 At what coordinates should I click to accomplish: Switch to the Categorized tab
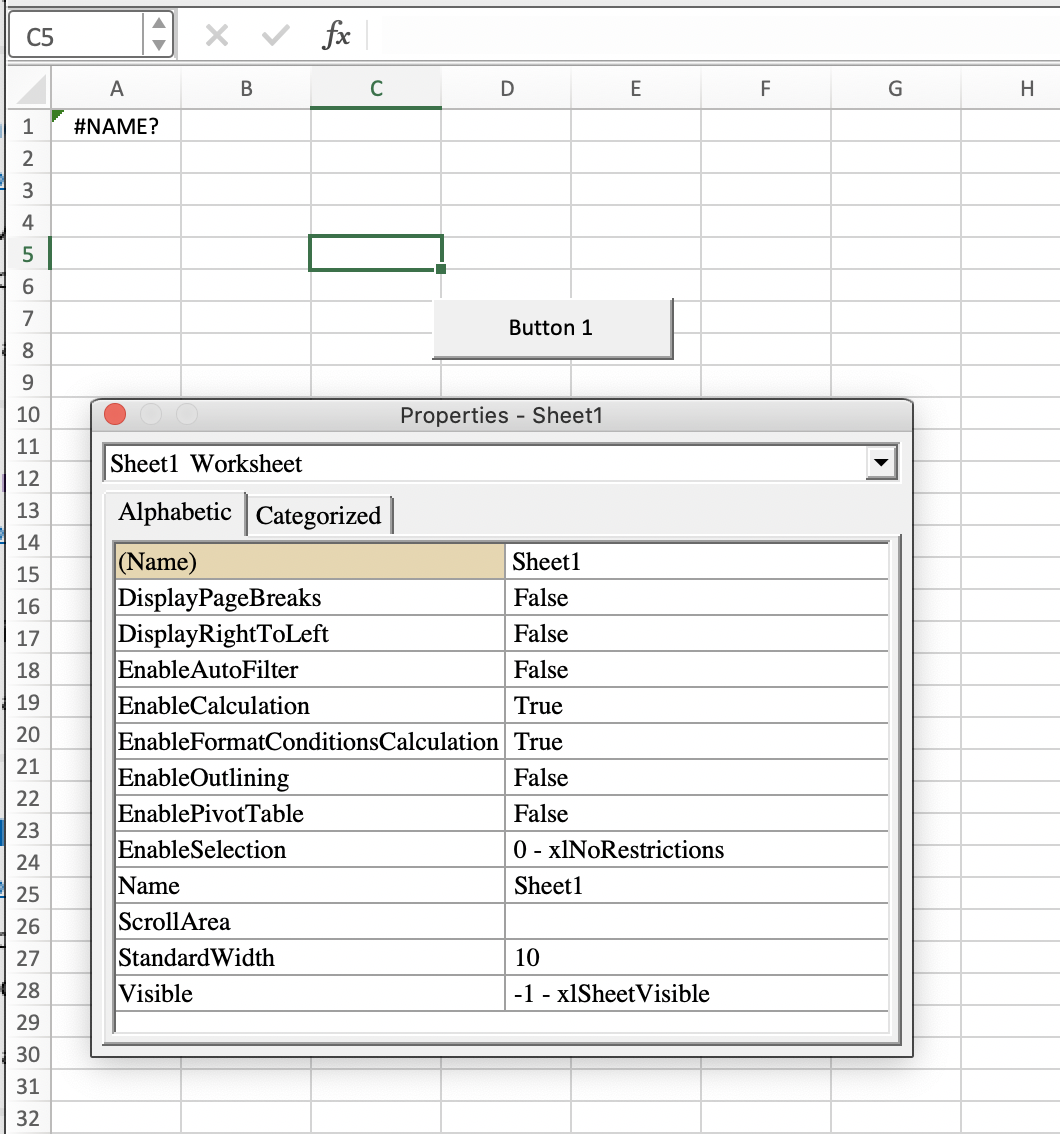318,516
